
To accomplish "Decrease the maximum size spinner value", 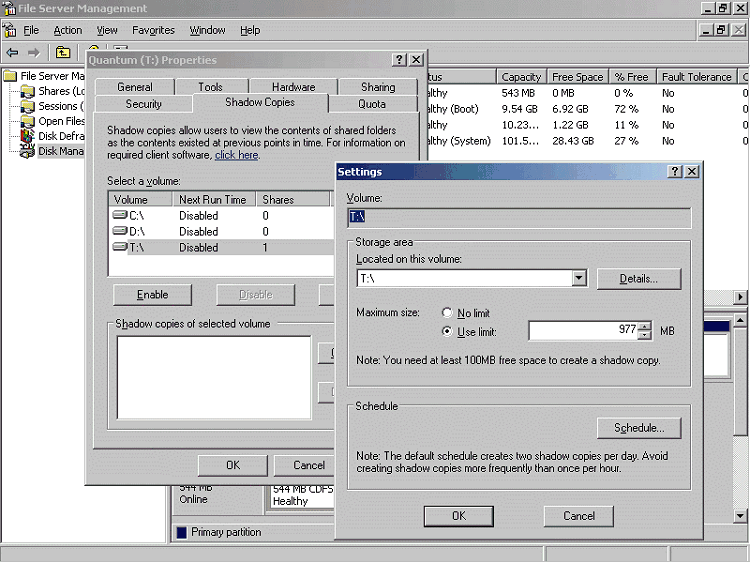I will 645,336.
